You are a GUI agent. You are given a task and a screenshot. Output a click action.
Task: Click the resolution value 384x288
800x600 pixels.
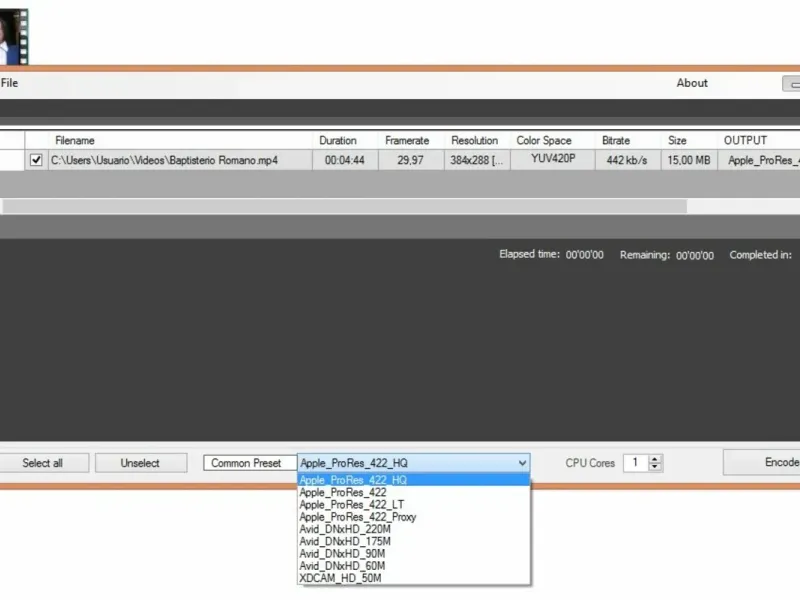click(477, 160)
